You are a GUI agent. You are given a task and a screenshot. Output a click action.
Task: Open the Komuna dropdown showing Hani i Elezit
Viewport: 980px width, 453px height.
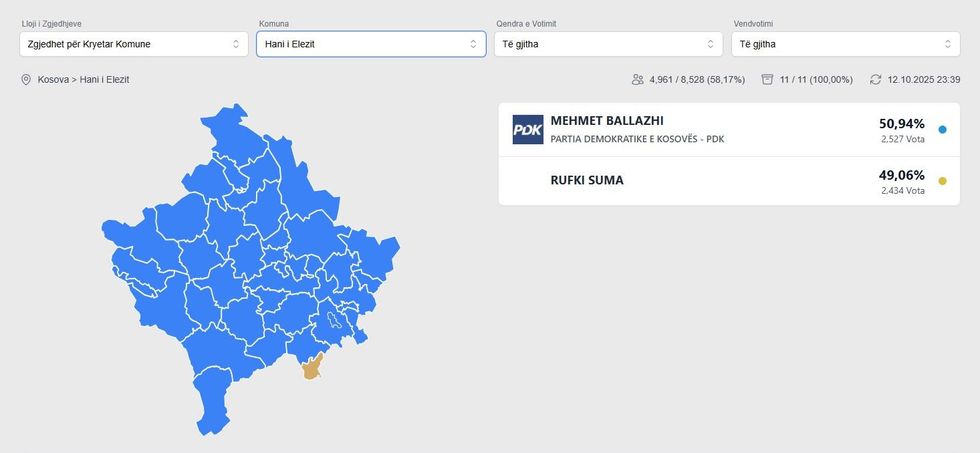click(x=371, y=44)
